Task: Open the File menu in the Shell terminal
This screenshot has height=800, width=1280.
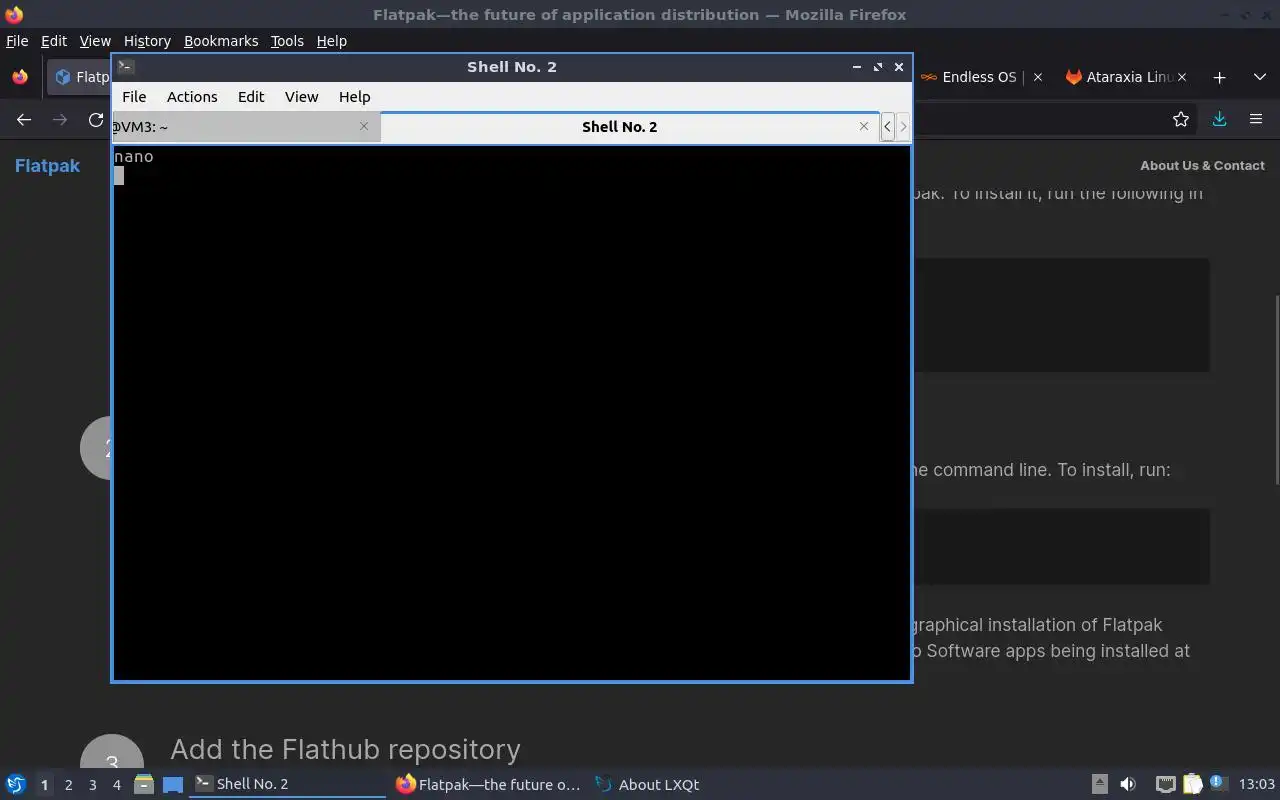Action: pos(134,97)
